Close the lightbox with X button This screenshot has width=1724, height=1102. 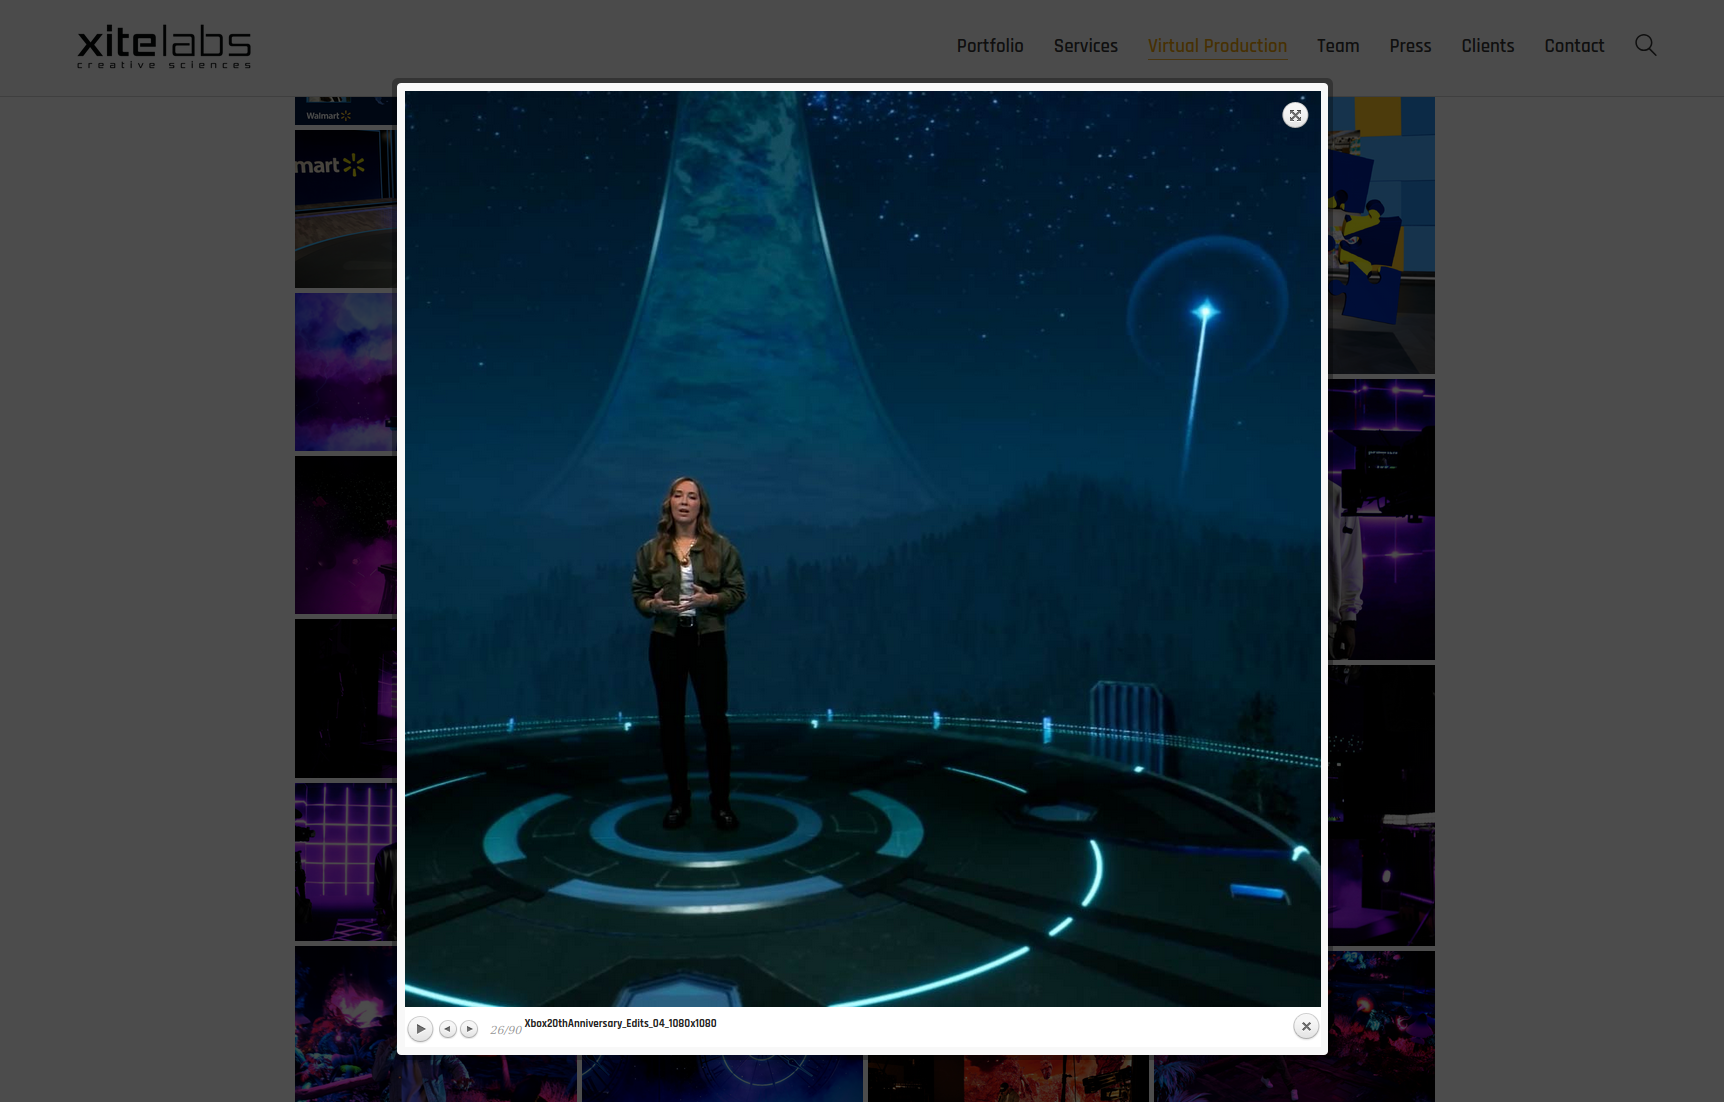pos(1306,1026)
